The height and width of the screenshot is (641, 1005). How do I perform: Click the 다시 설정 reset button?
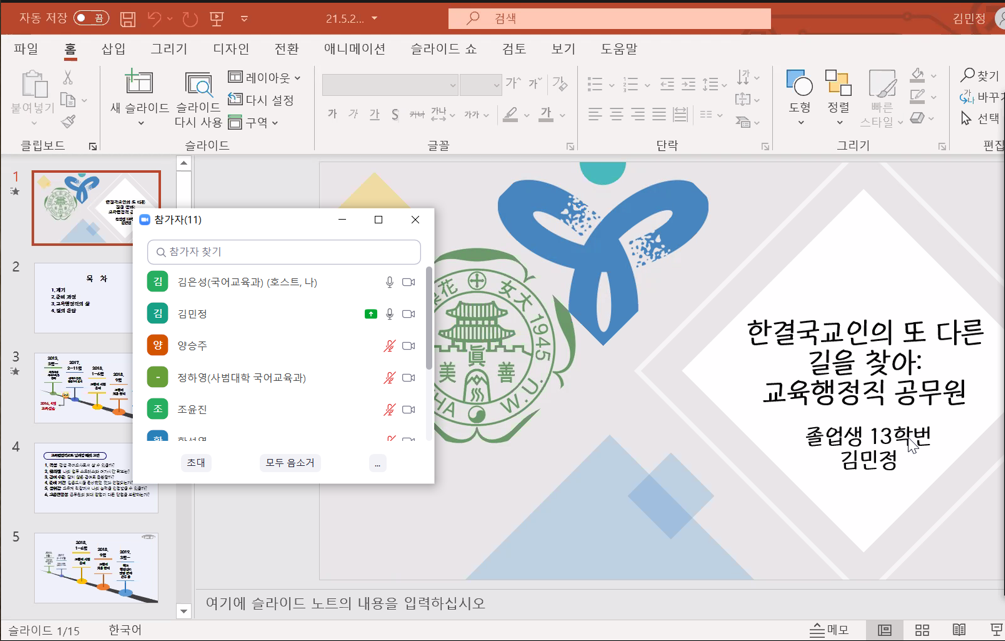point(262,100)
